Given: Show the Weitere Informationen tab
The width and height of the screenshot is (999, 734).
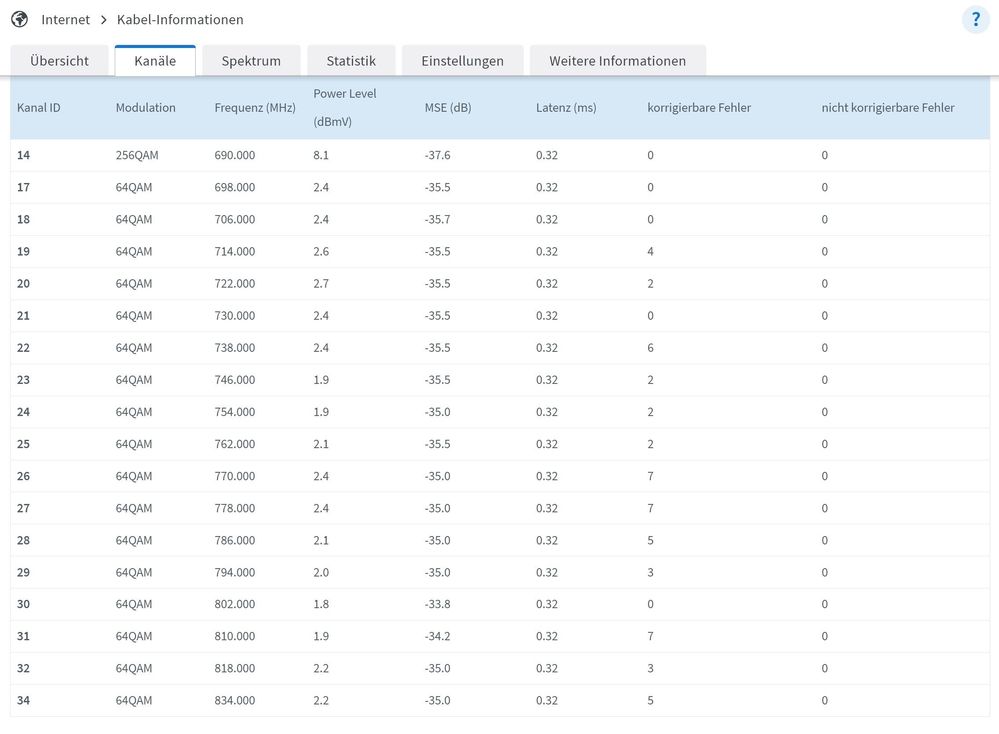Looking at the screenshot, I should pyautogui.click(x=617, y=61).
